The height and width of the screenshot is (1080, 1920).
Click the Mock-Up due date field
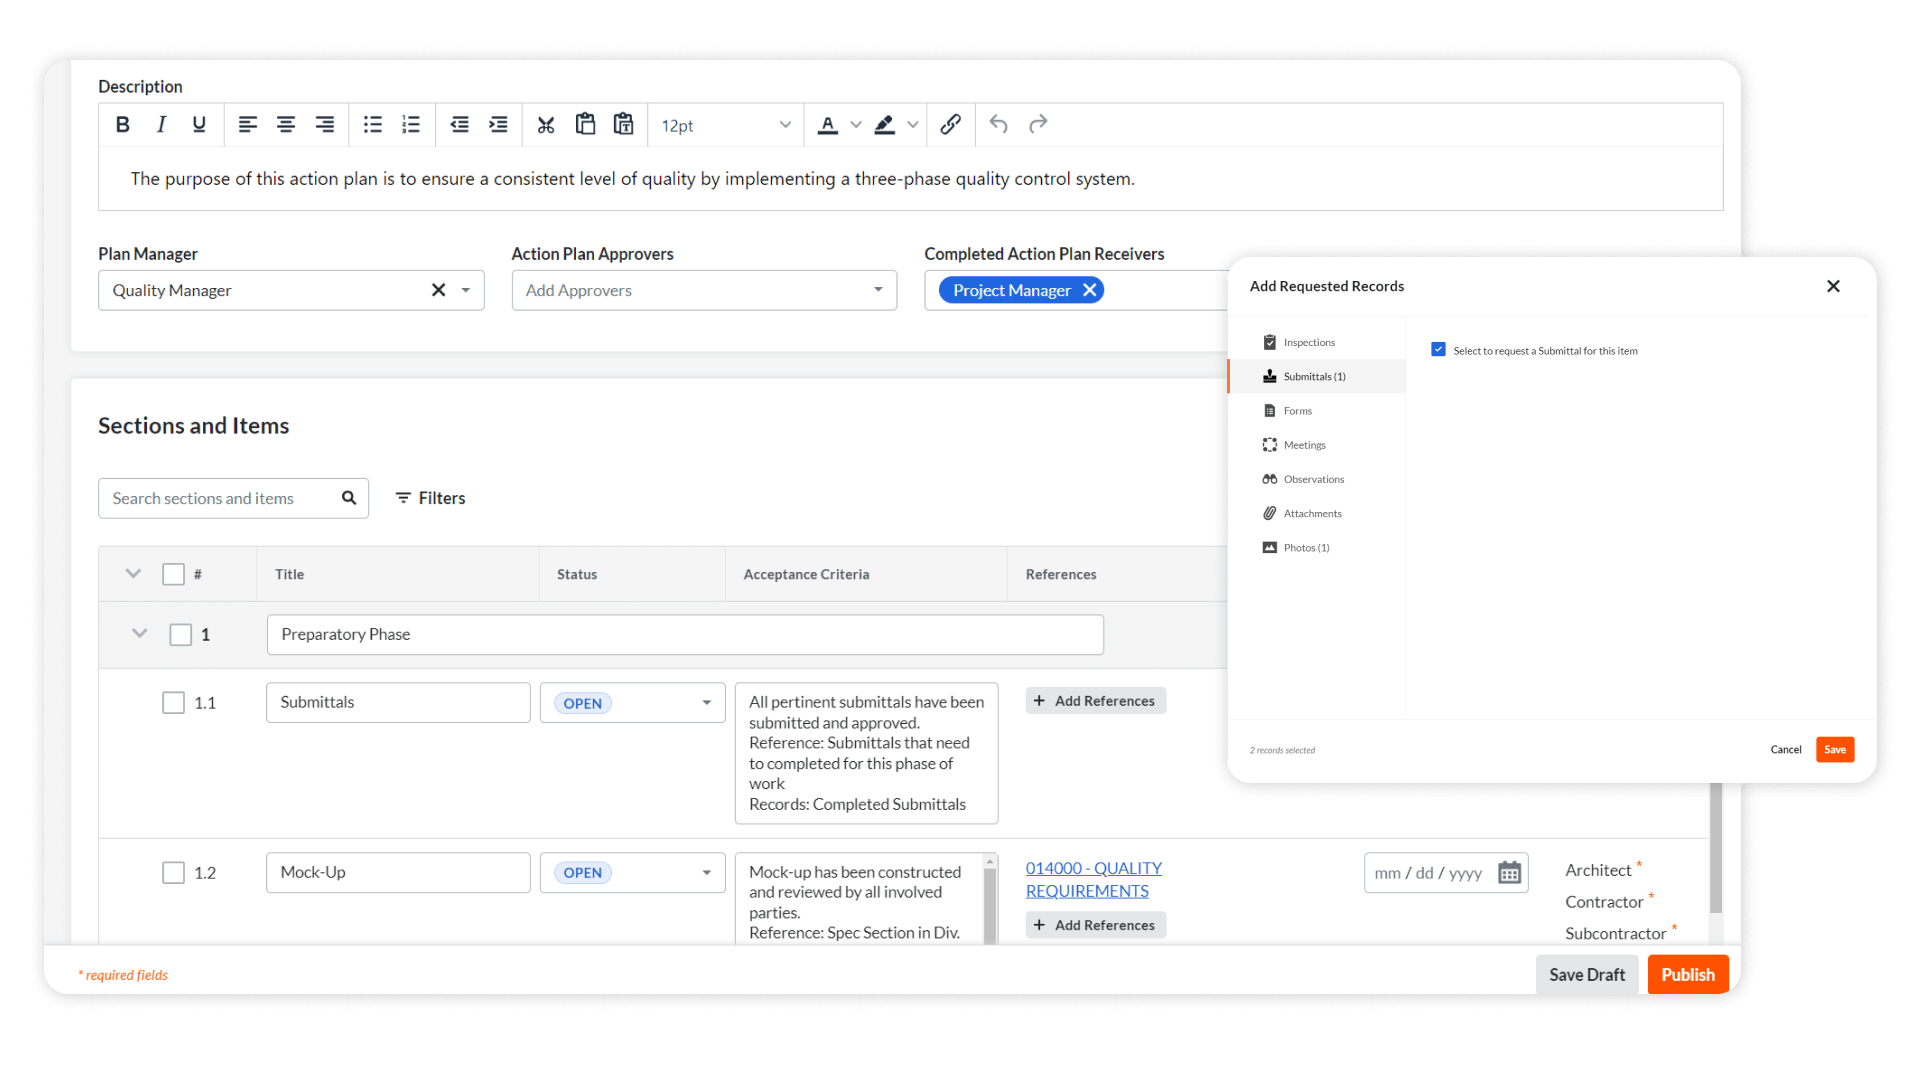click(x=1446, y=873)
